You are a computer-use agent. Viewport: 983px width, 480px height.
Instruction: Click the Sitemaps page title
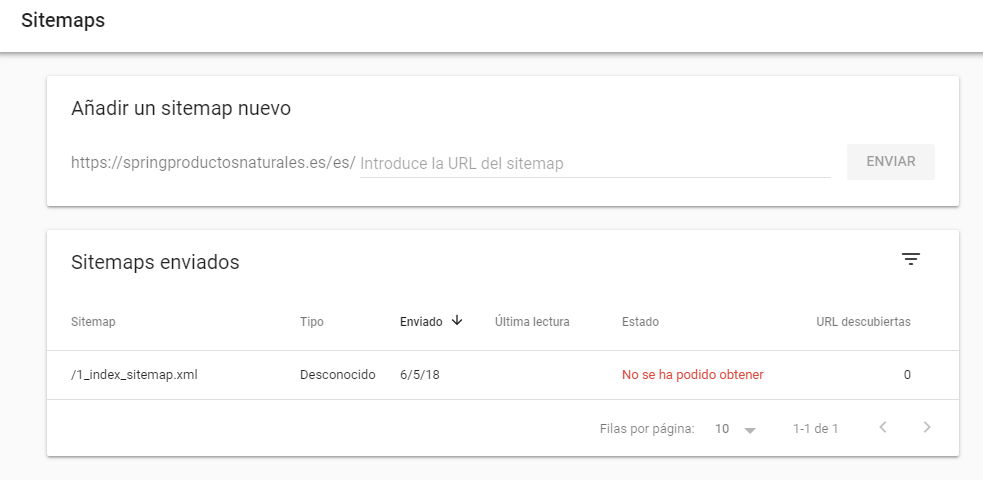point(63,21)
